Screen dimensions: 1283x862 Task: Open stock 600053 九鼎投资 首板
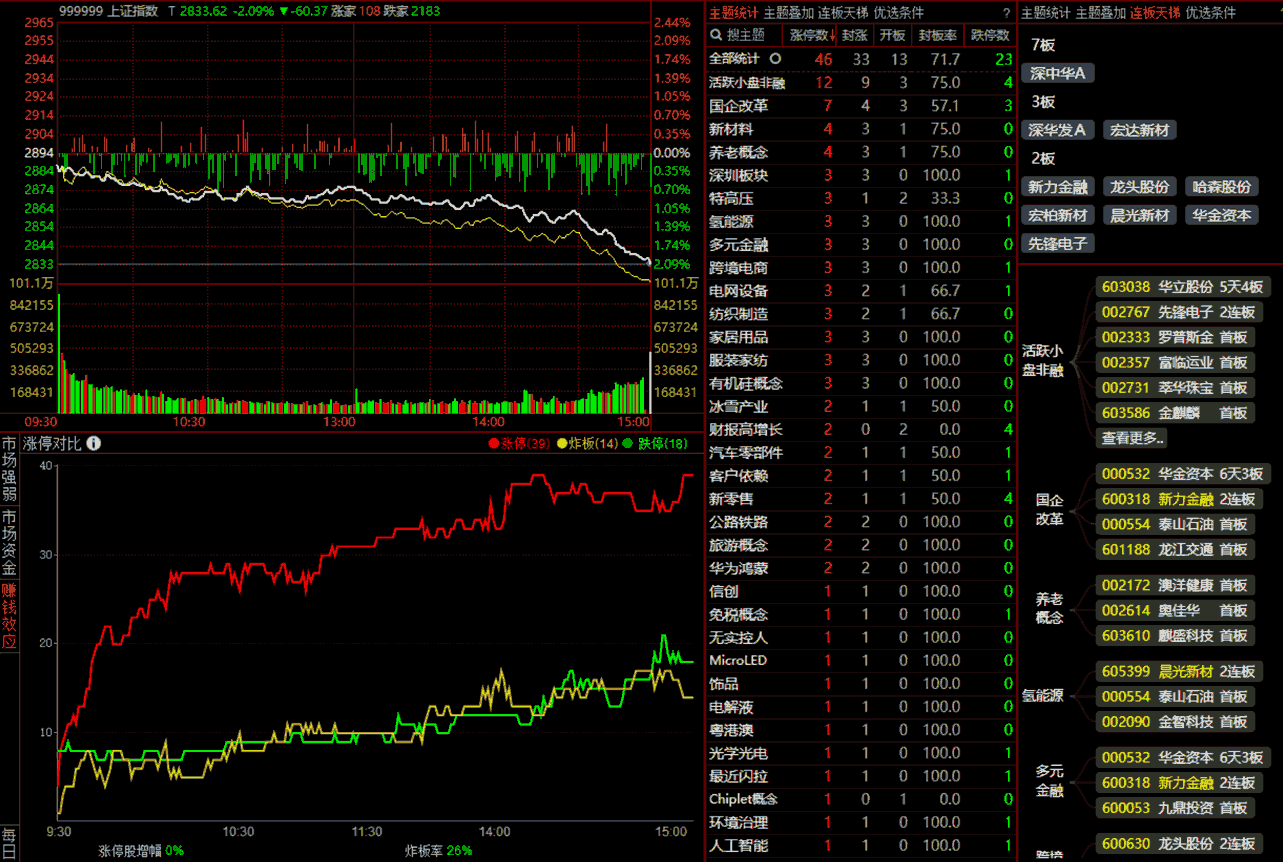pyautogui.click(x=1176, y=807)
